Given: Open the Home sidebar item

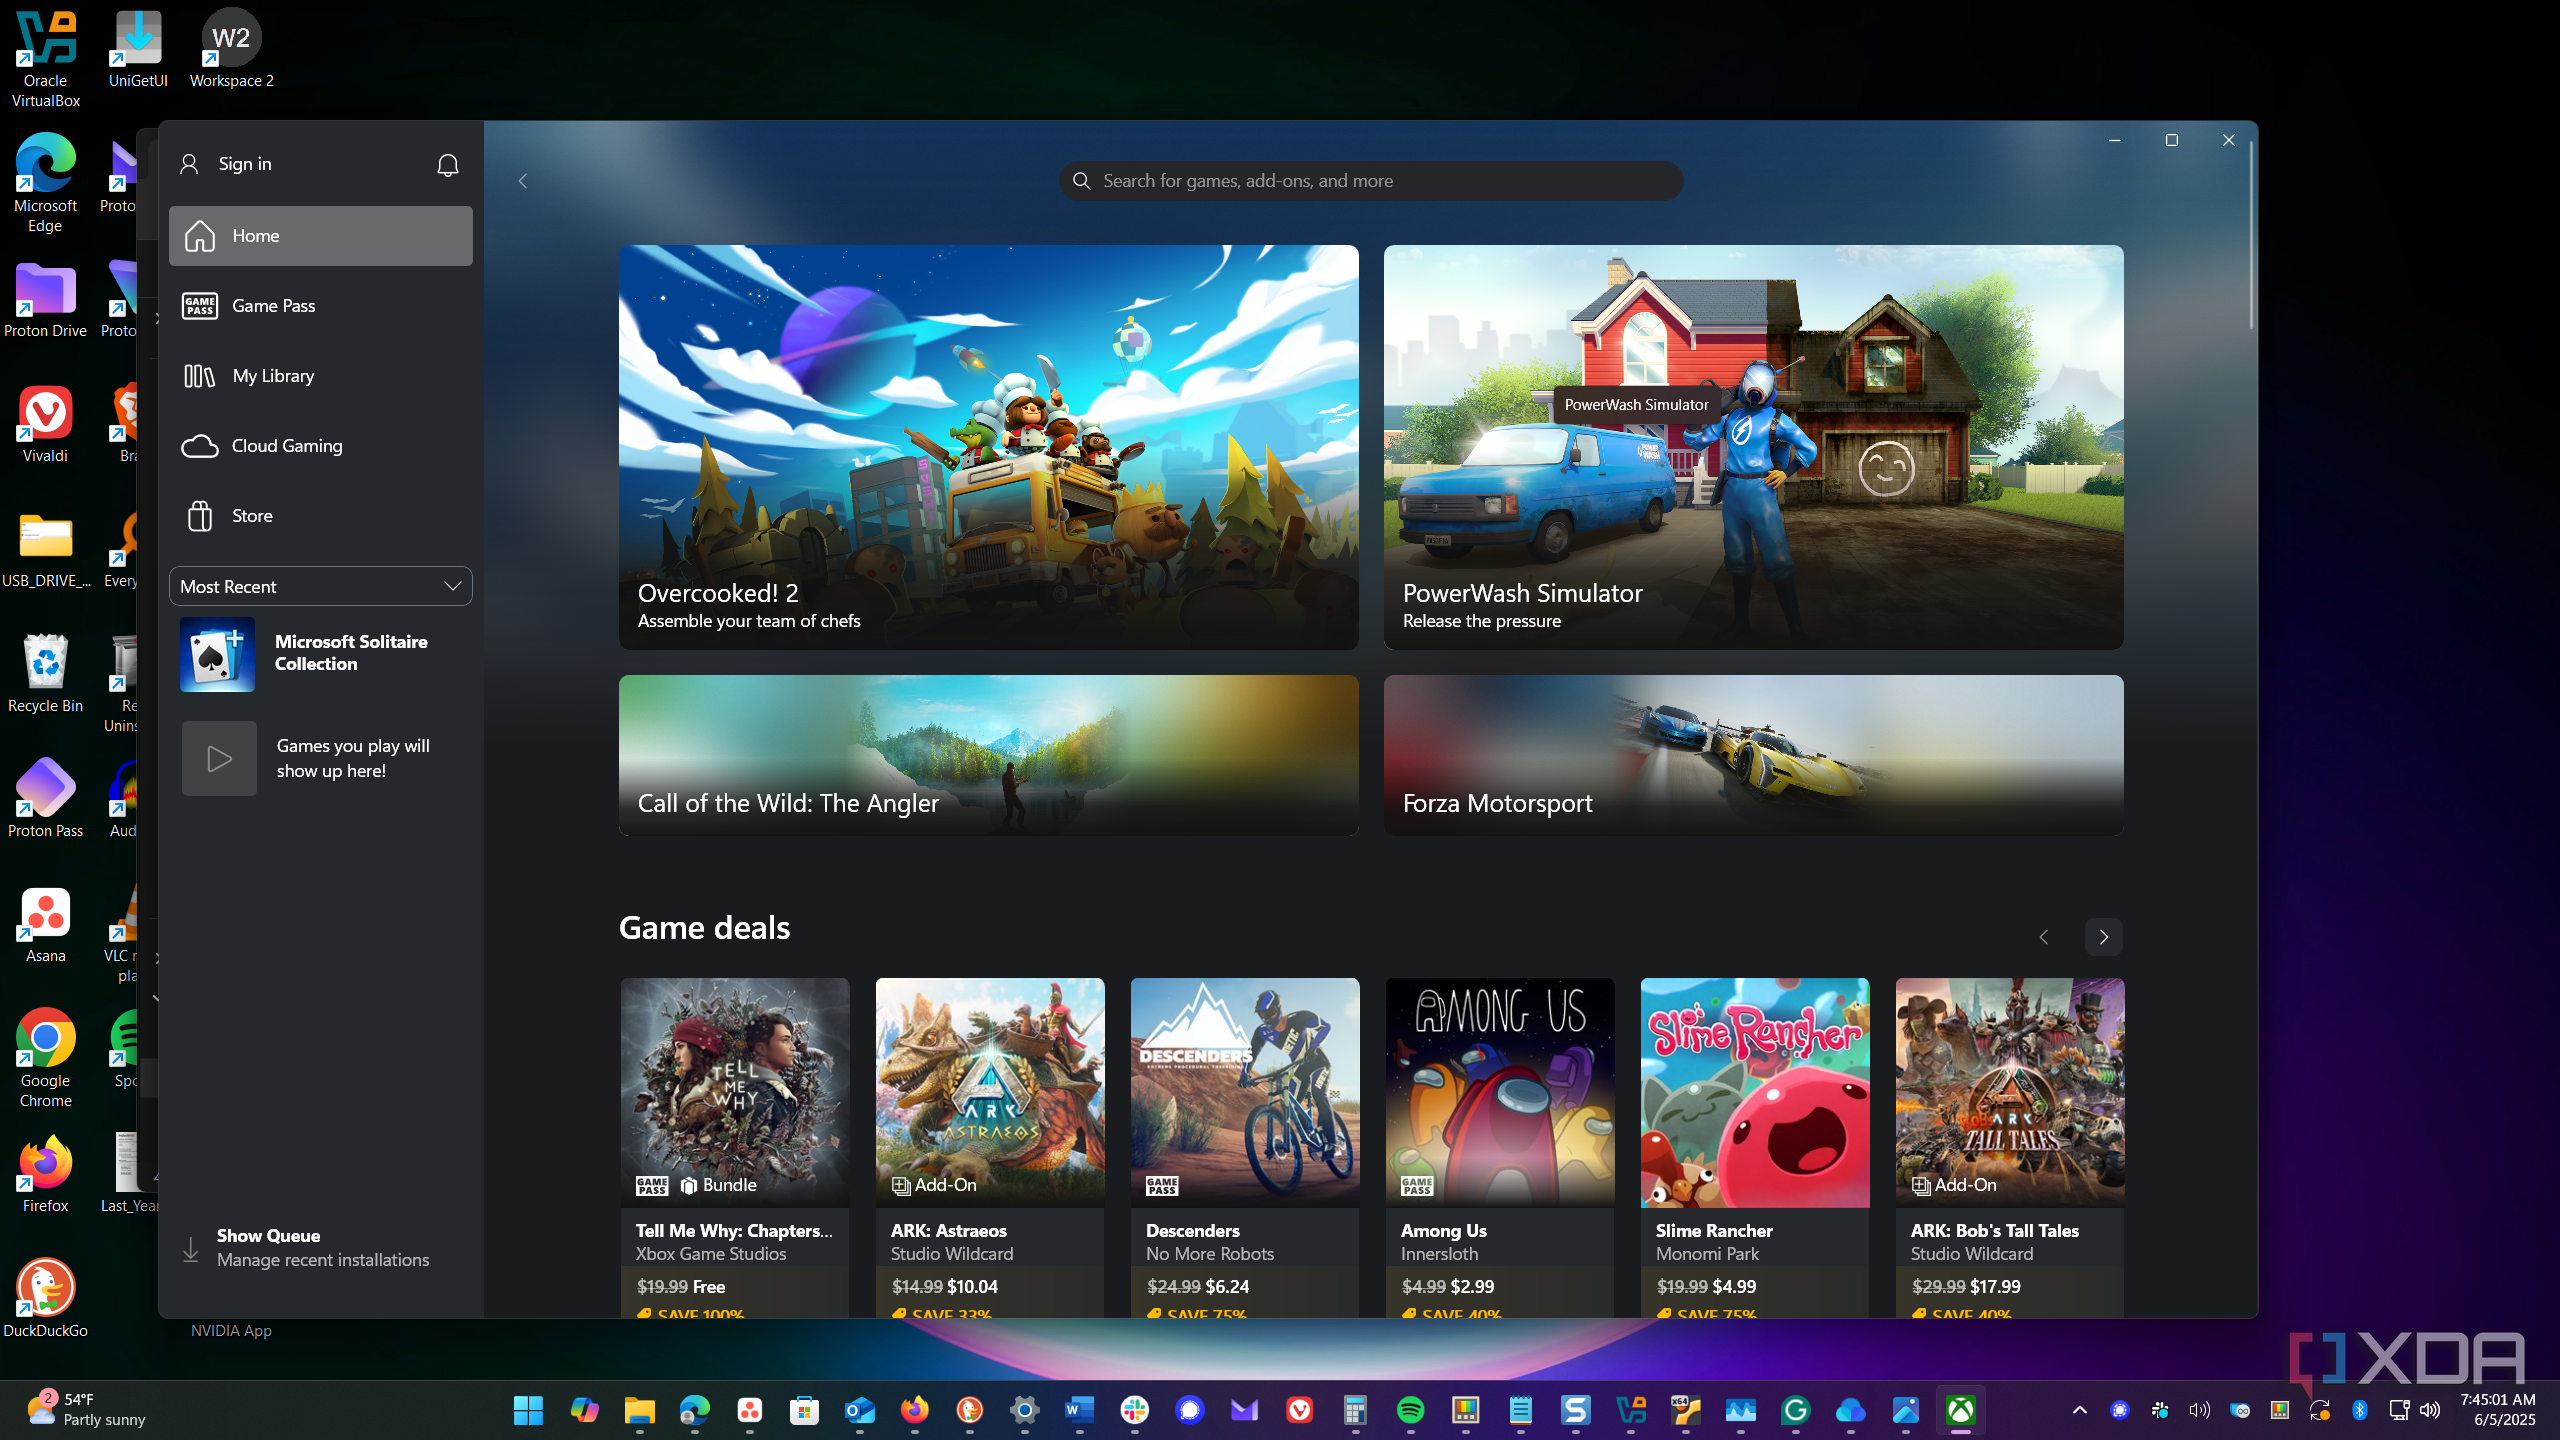Looking at the screenshot, I should click(x=321, y=236).
